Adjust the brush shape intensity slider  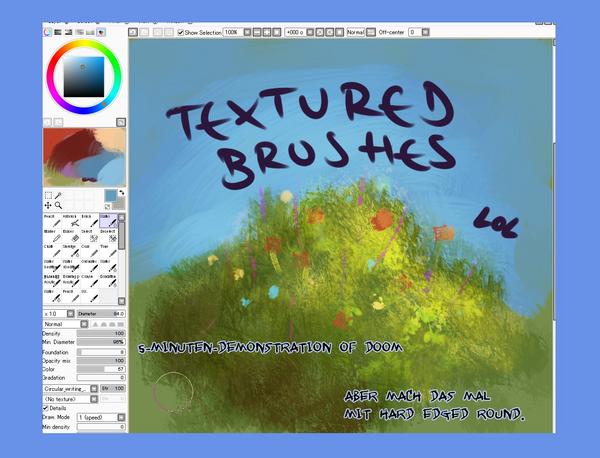(x=113, y=389)
